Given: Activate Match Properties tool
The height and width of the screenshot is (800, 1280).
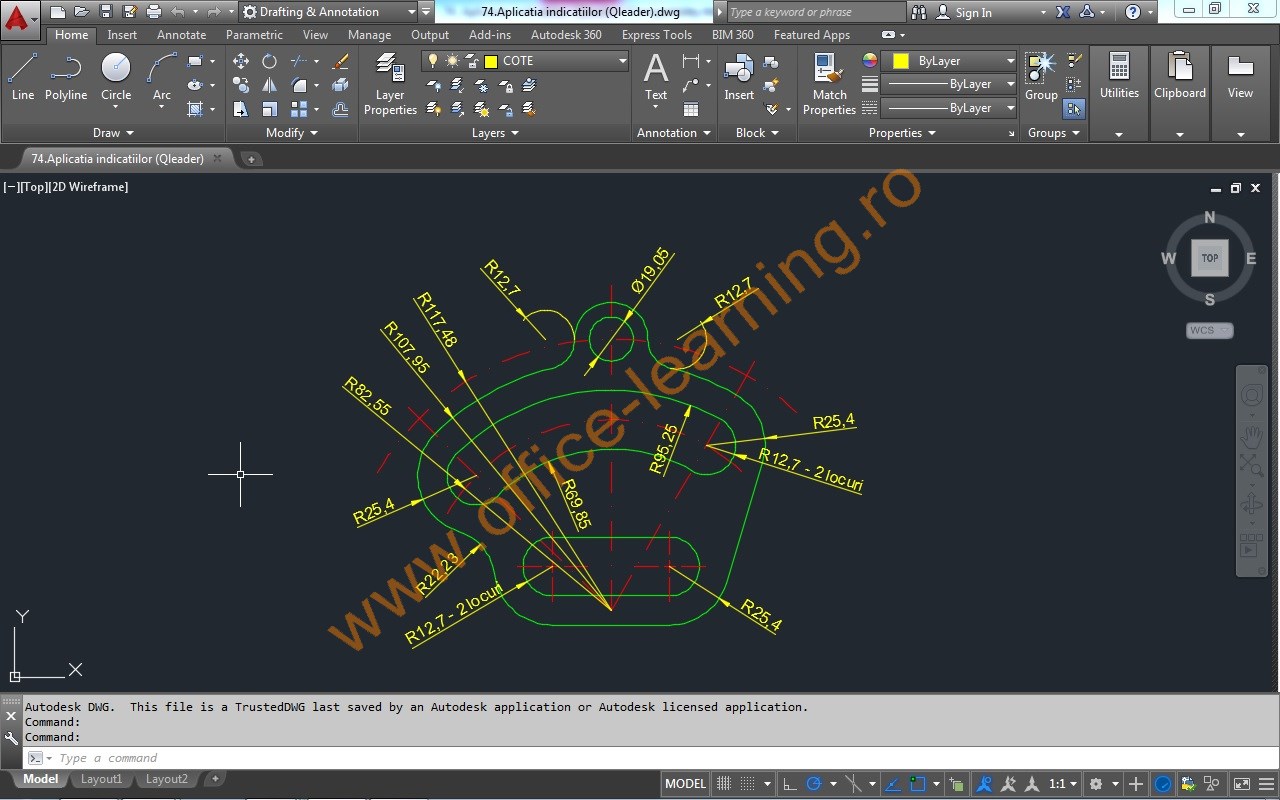Looking at the screenshot, I should (829, 84).
